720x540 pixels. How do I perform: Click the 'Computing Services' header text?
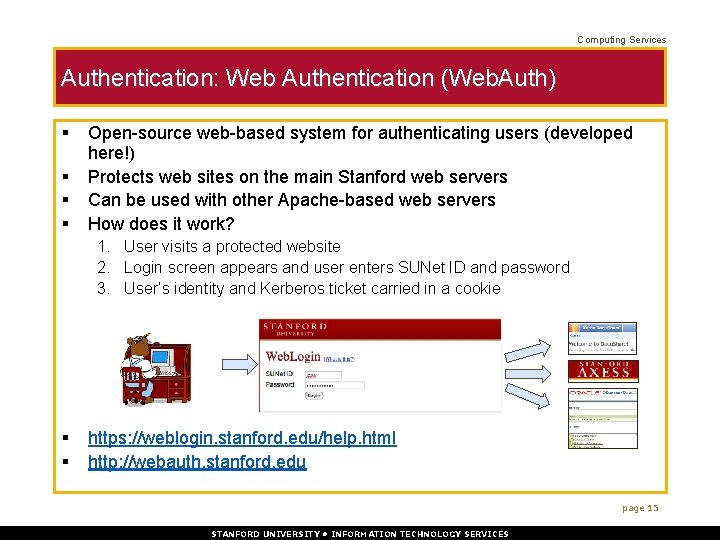621,40
